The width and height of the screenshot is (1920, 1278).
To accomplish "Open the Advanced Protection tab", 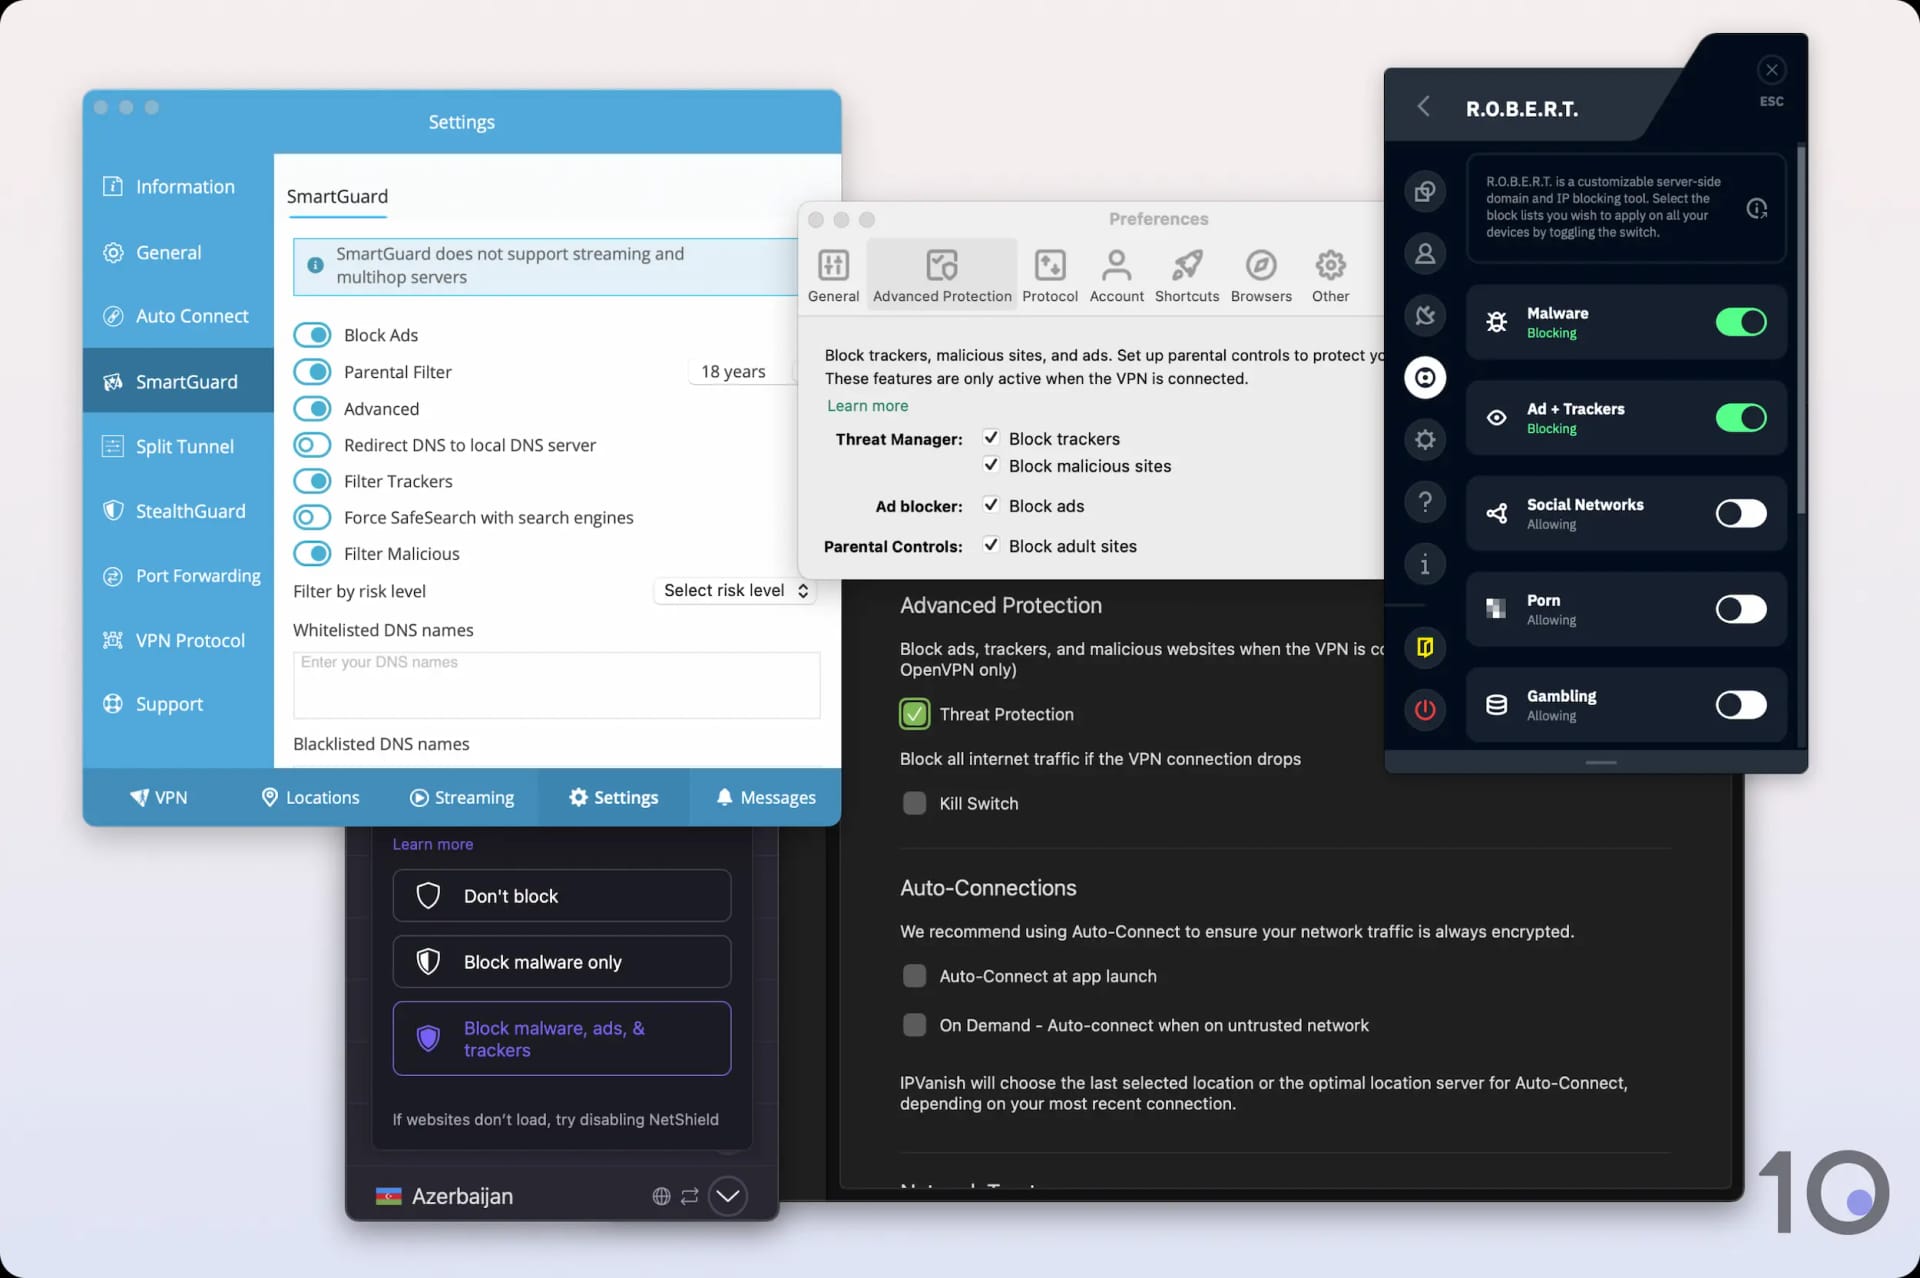I will 941,274.
